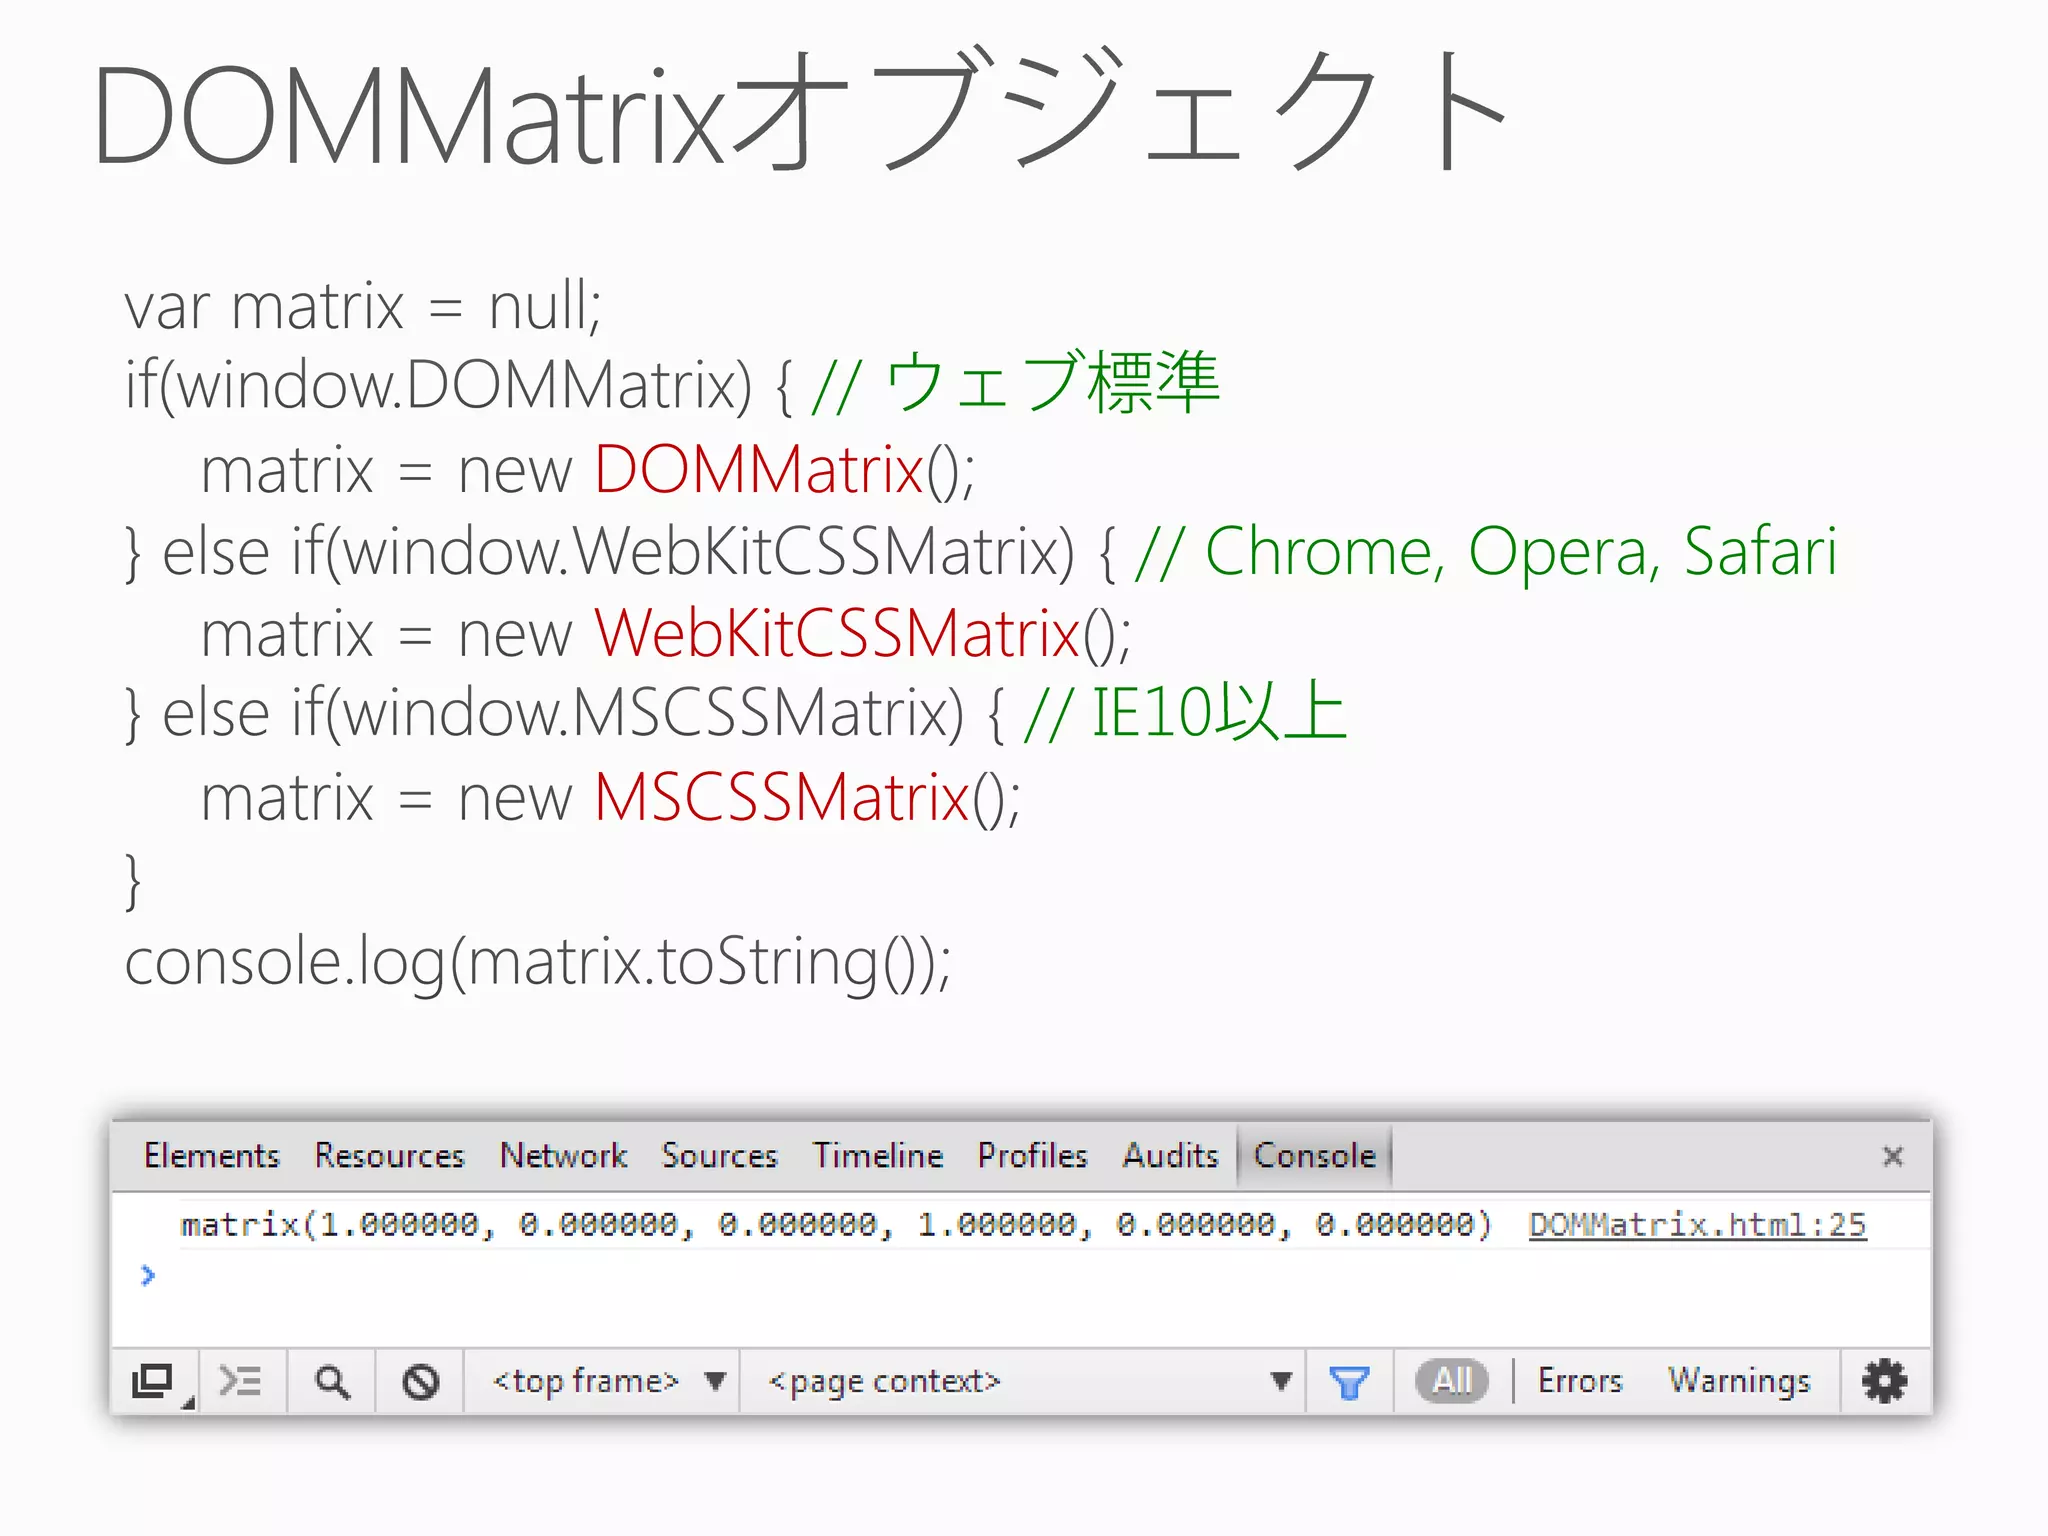Click the red MSCSSMatrix constructor text
2048x1536 pixels.
coord(782,797)
